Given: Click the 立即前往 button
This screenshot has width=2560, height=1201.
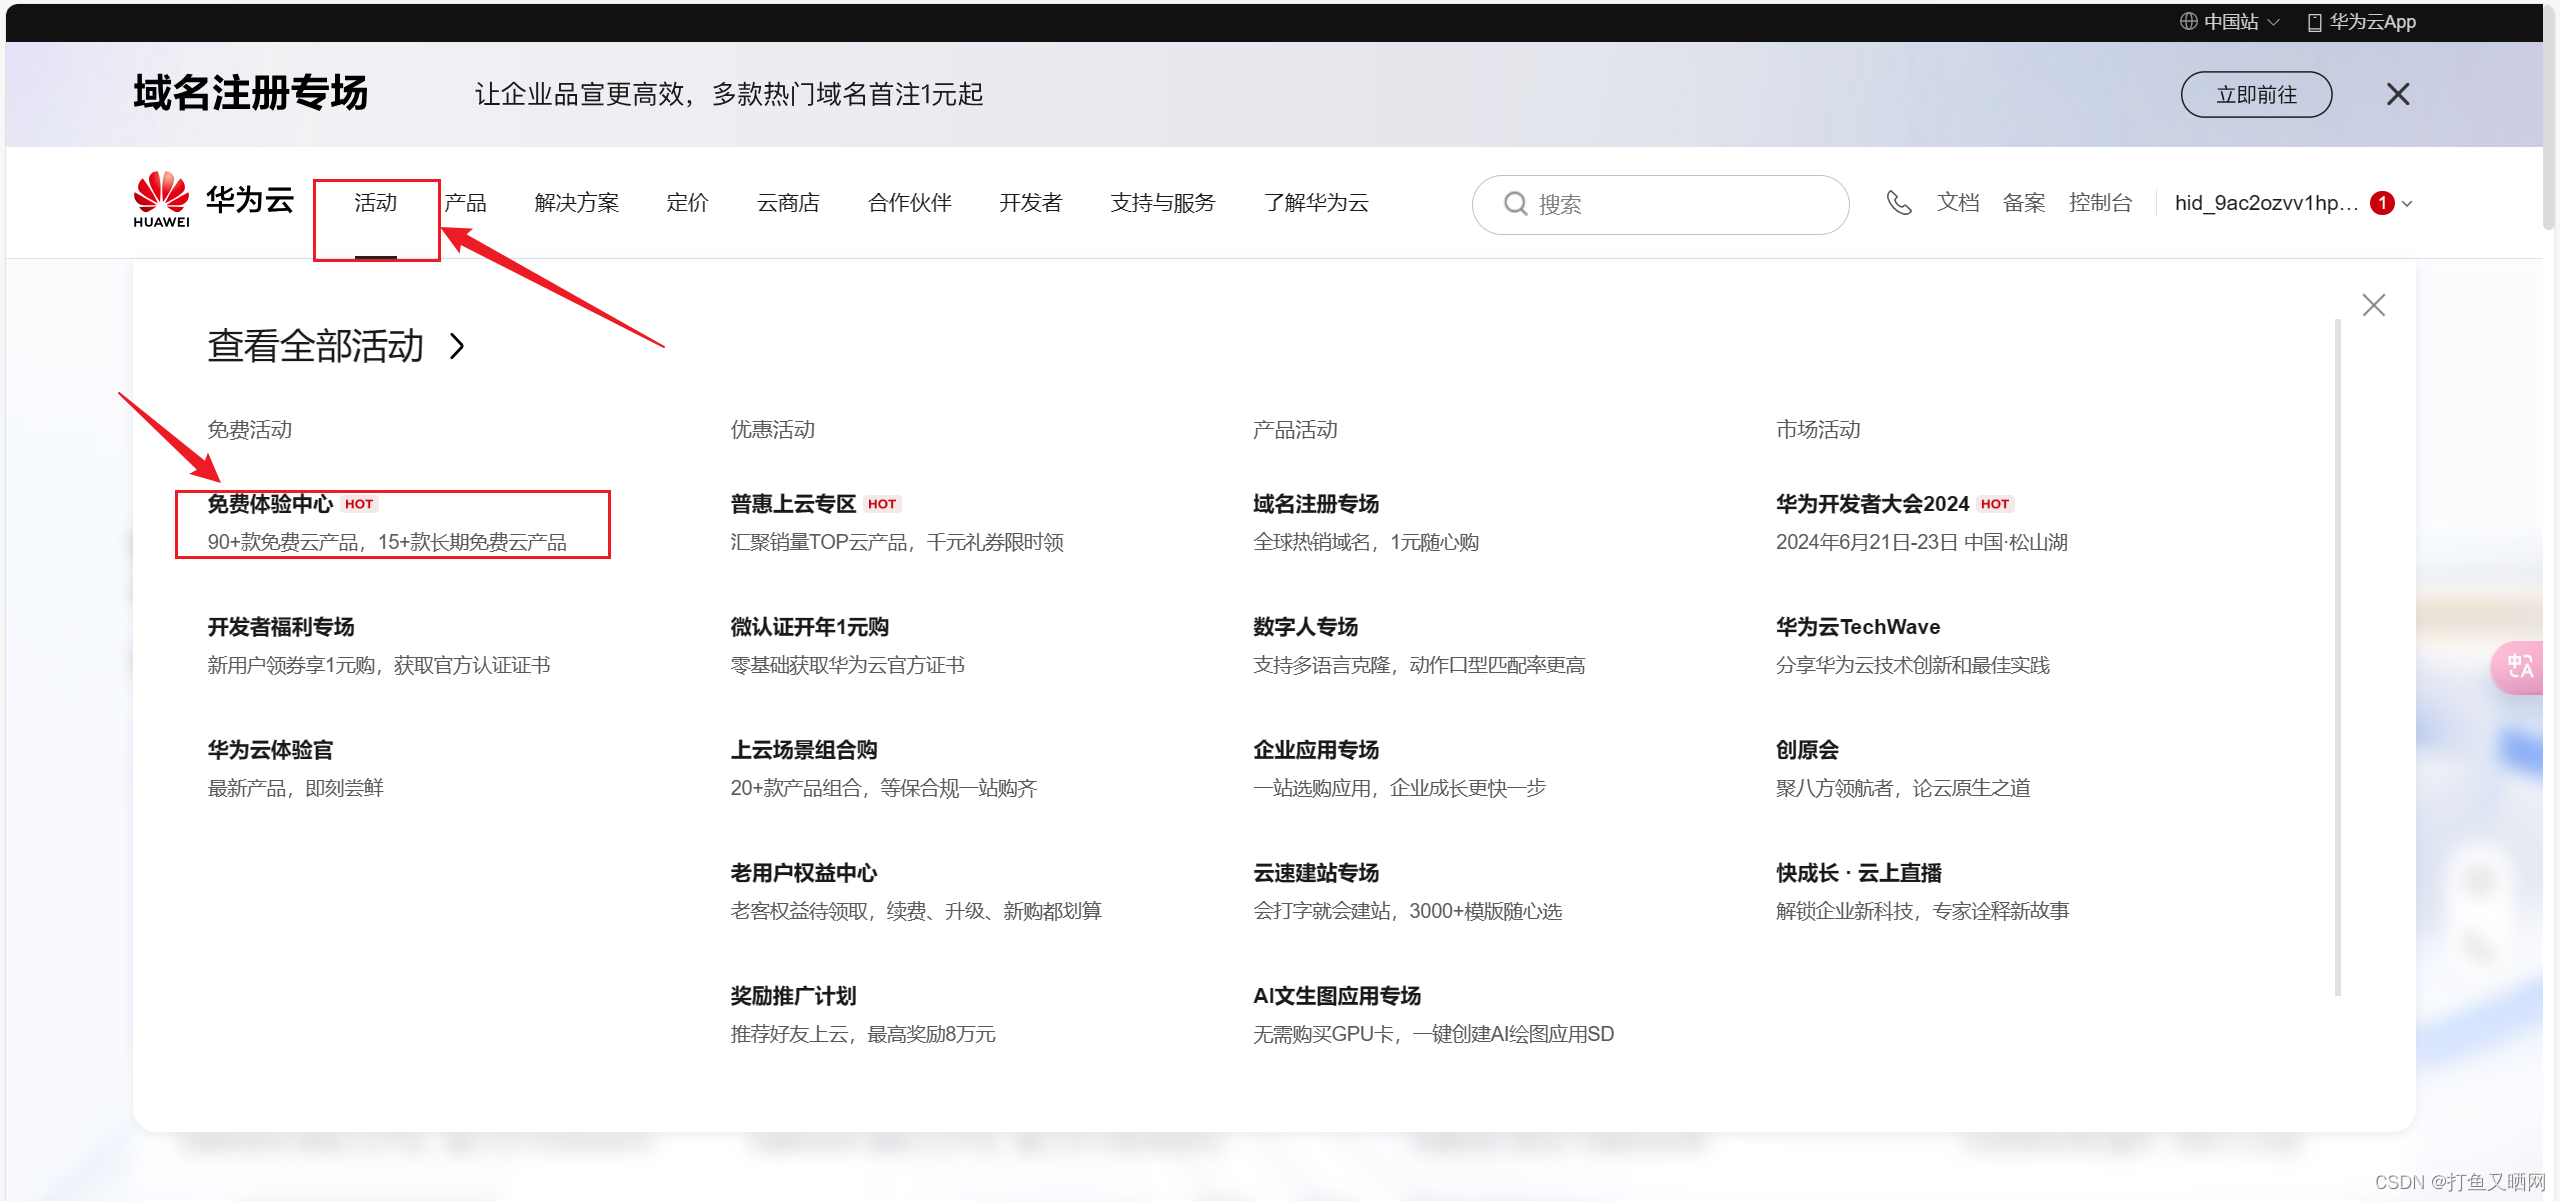Looking at the screenshot, I should 2255,94.
